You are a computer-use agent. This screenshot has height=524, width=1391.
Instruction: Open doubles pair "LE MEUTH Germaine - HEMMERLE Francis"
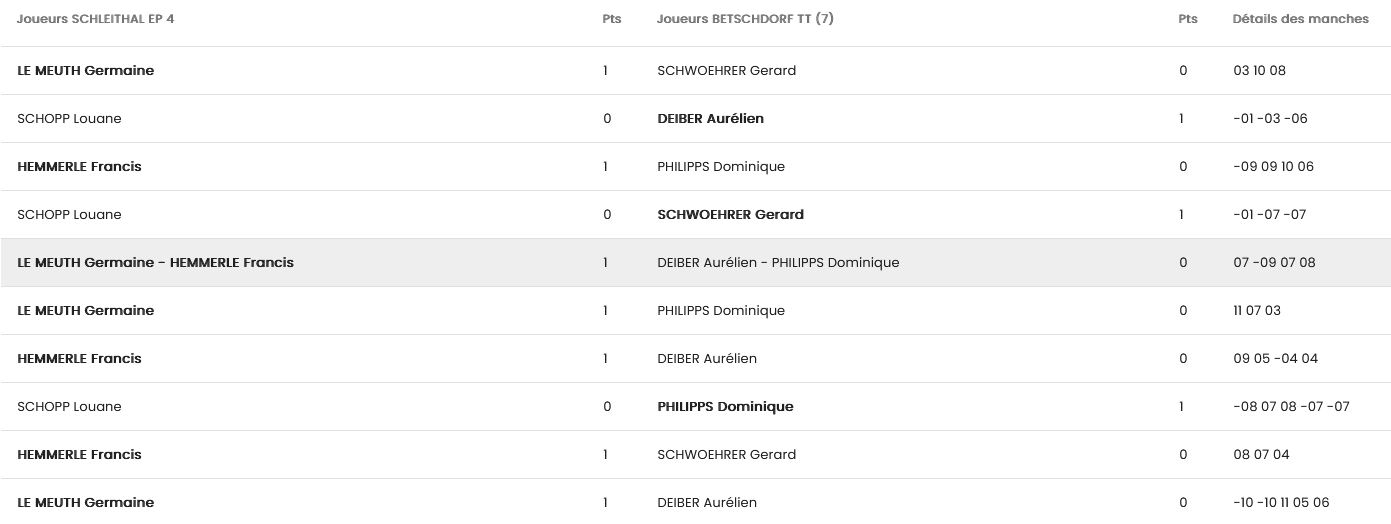156,263
